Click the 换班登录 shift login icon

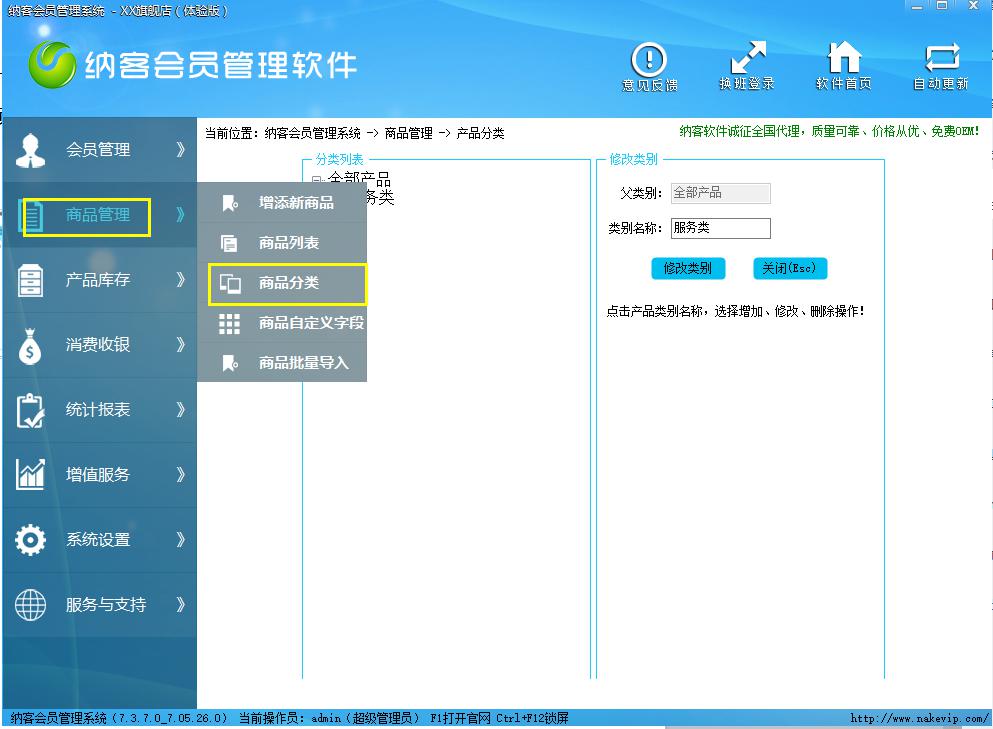[x=747, y=59]
